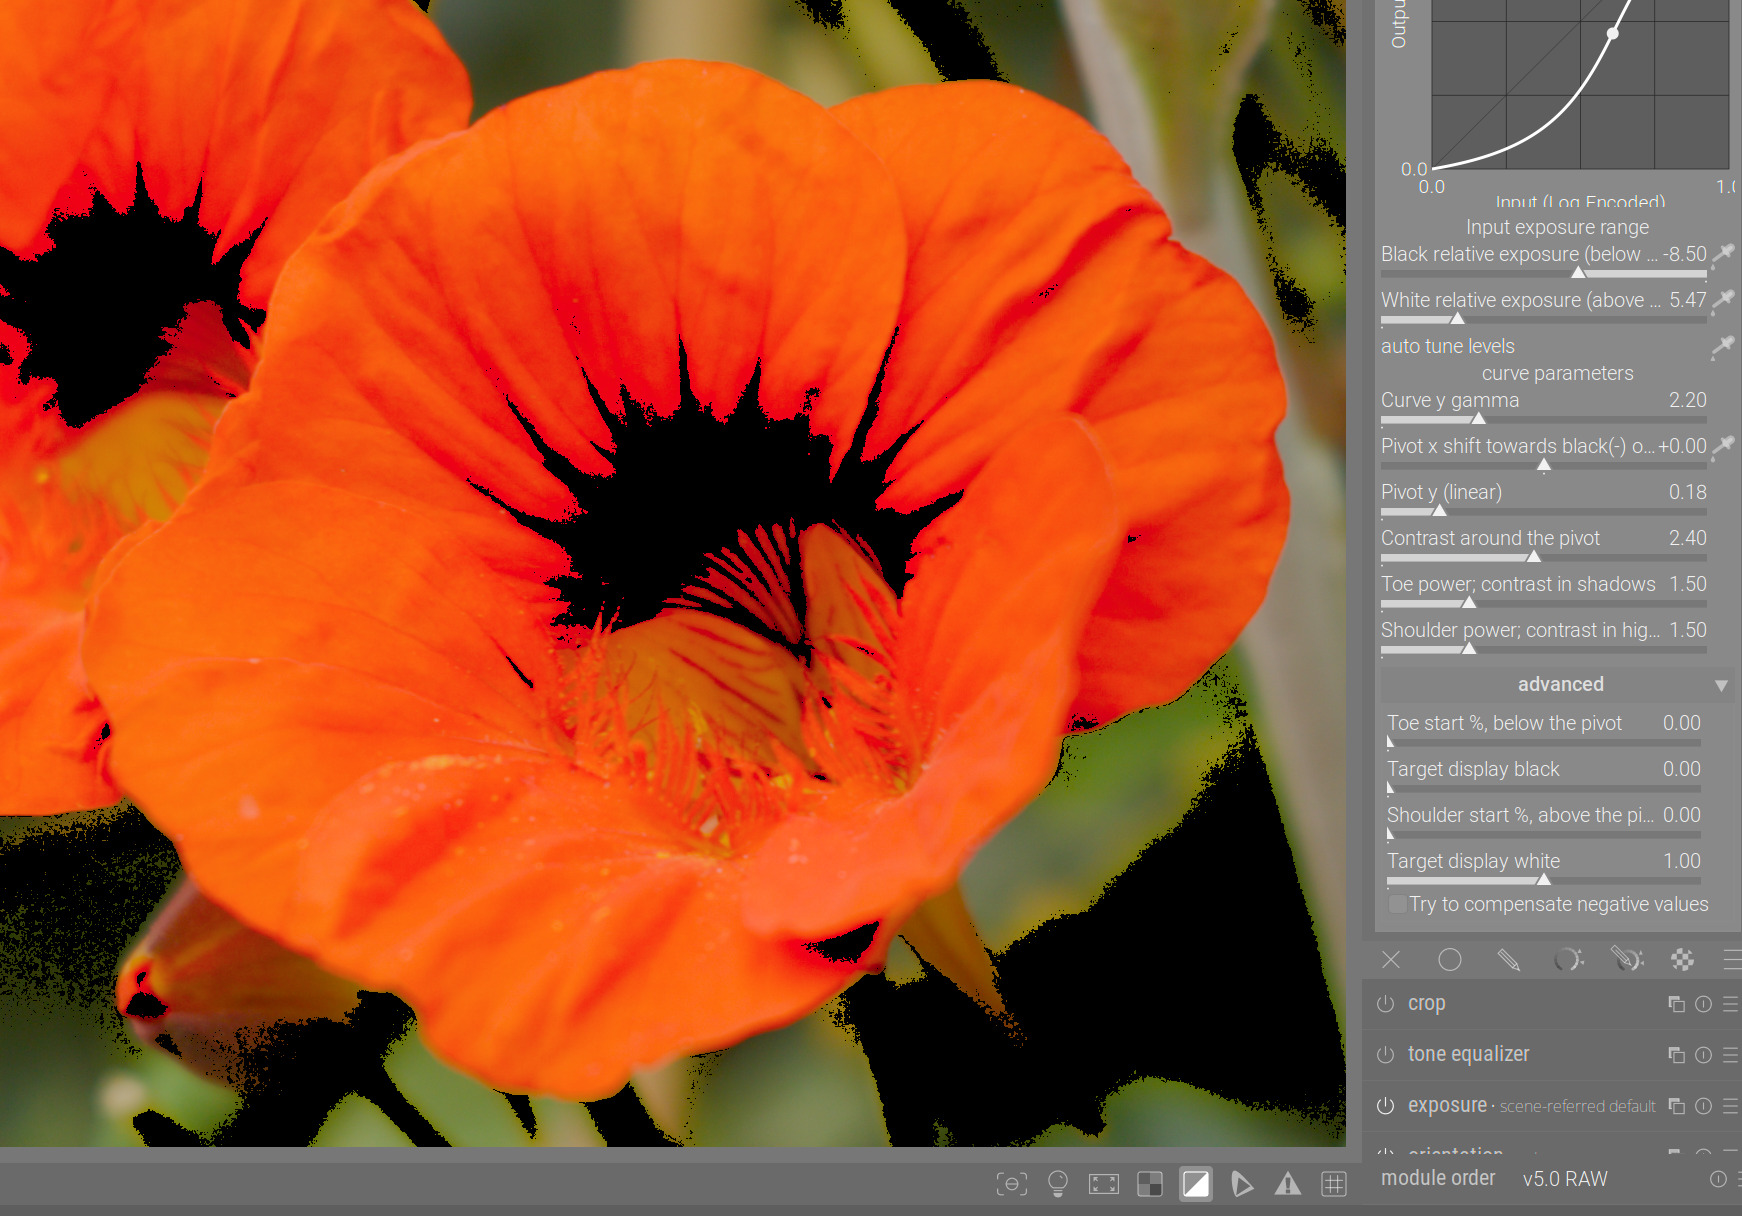
Task: Turn off blending with the X icon
Action: 1391,960
